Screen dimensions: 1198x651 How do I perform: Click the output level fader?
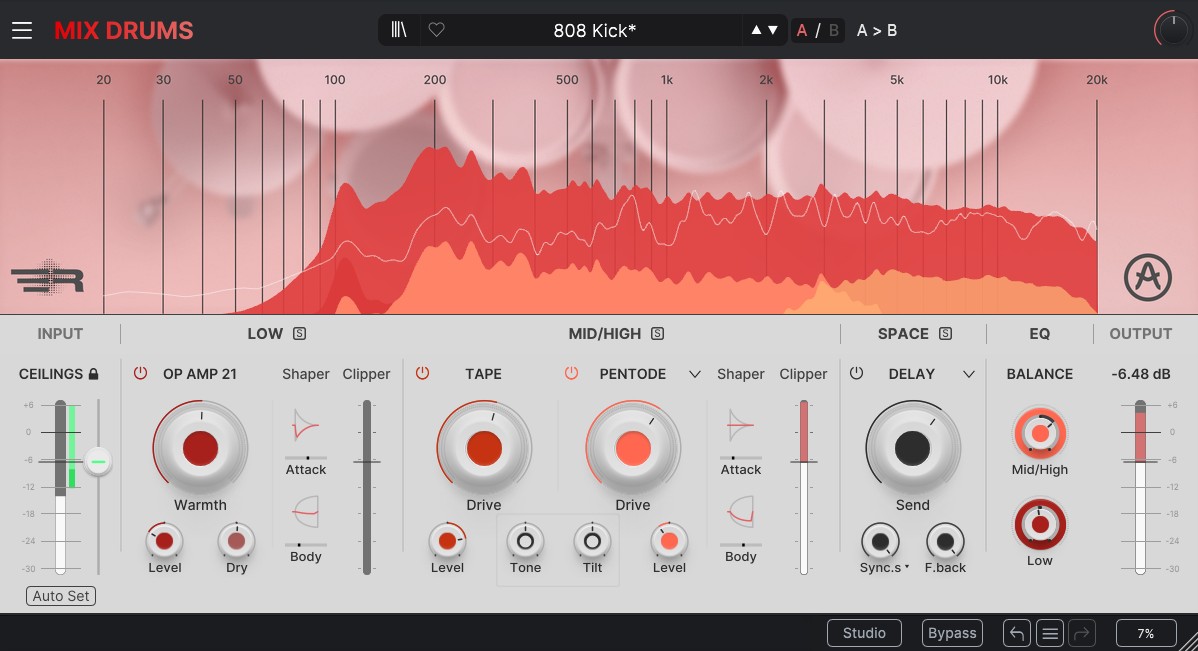(x=1140, y=487)
